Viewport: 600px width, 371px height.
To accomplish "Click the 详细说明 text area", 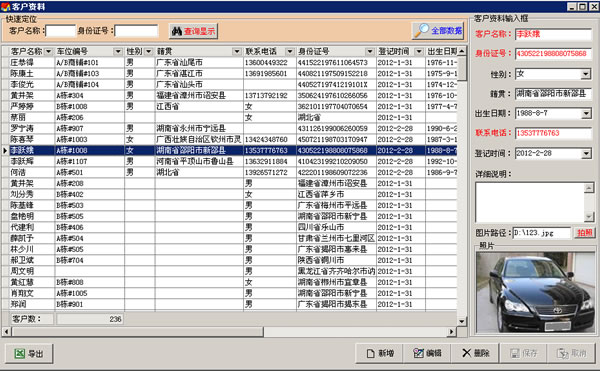I will click(530, 202).
